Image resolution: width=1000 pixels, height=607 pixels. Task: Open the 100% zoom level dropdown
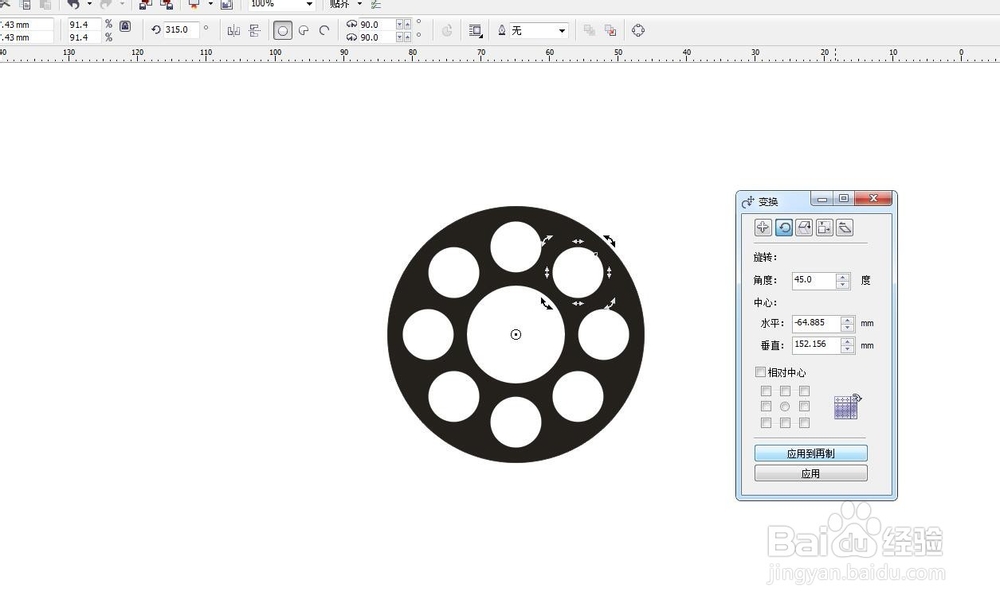[309, 4]
